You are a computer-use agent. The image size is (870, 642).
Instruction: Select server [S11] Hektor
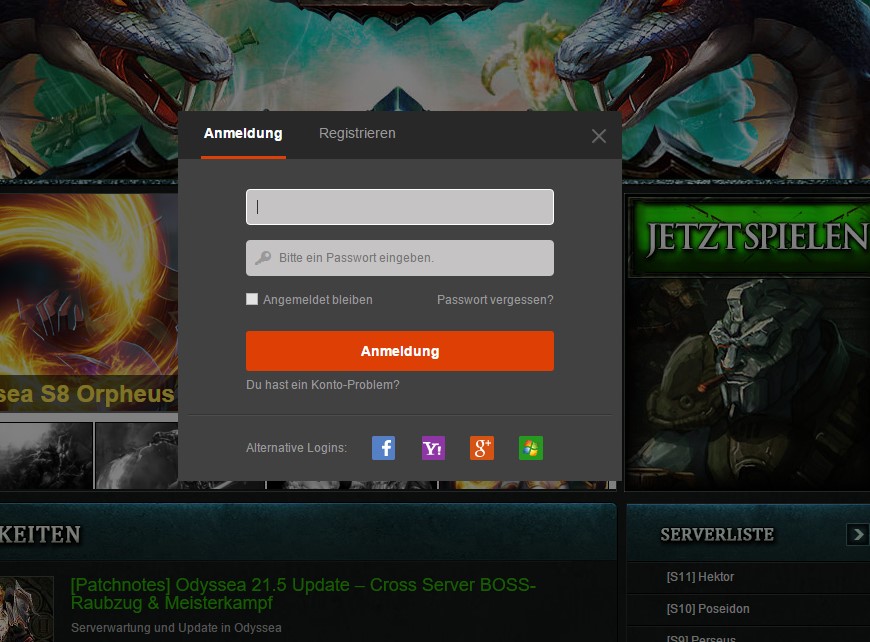[x=700, y=577]
